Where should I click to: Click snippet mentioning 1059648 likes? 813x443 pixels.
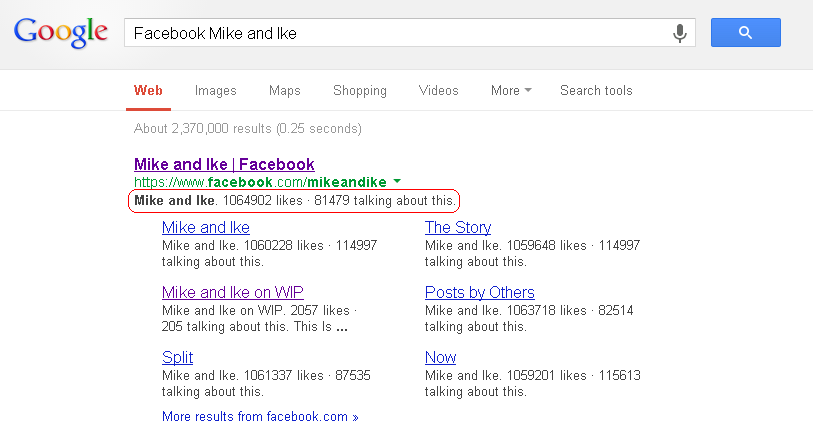[x=532, y=253]
